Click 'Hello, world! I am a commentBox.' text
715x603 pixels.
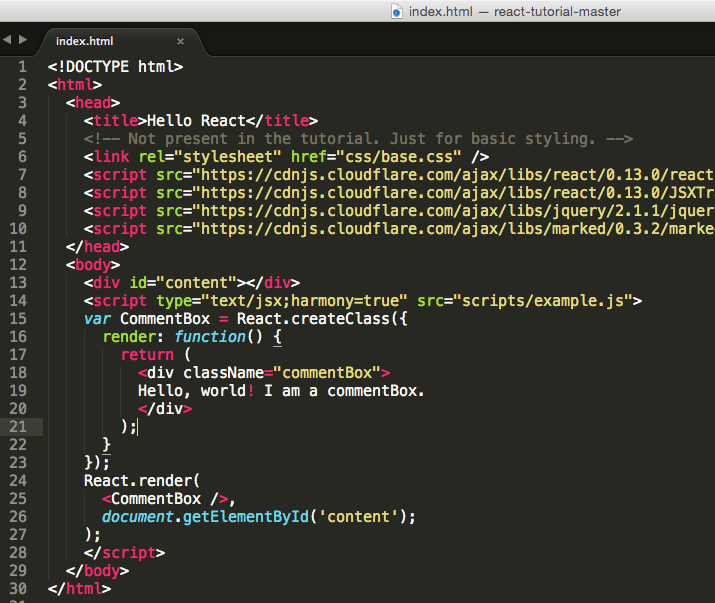click(281, 391)
